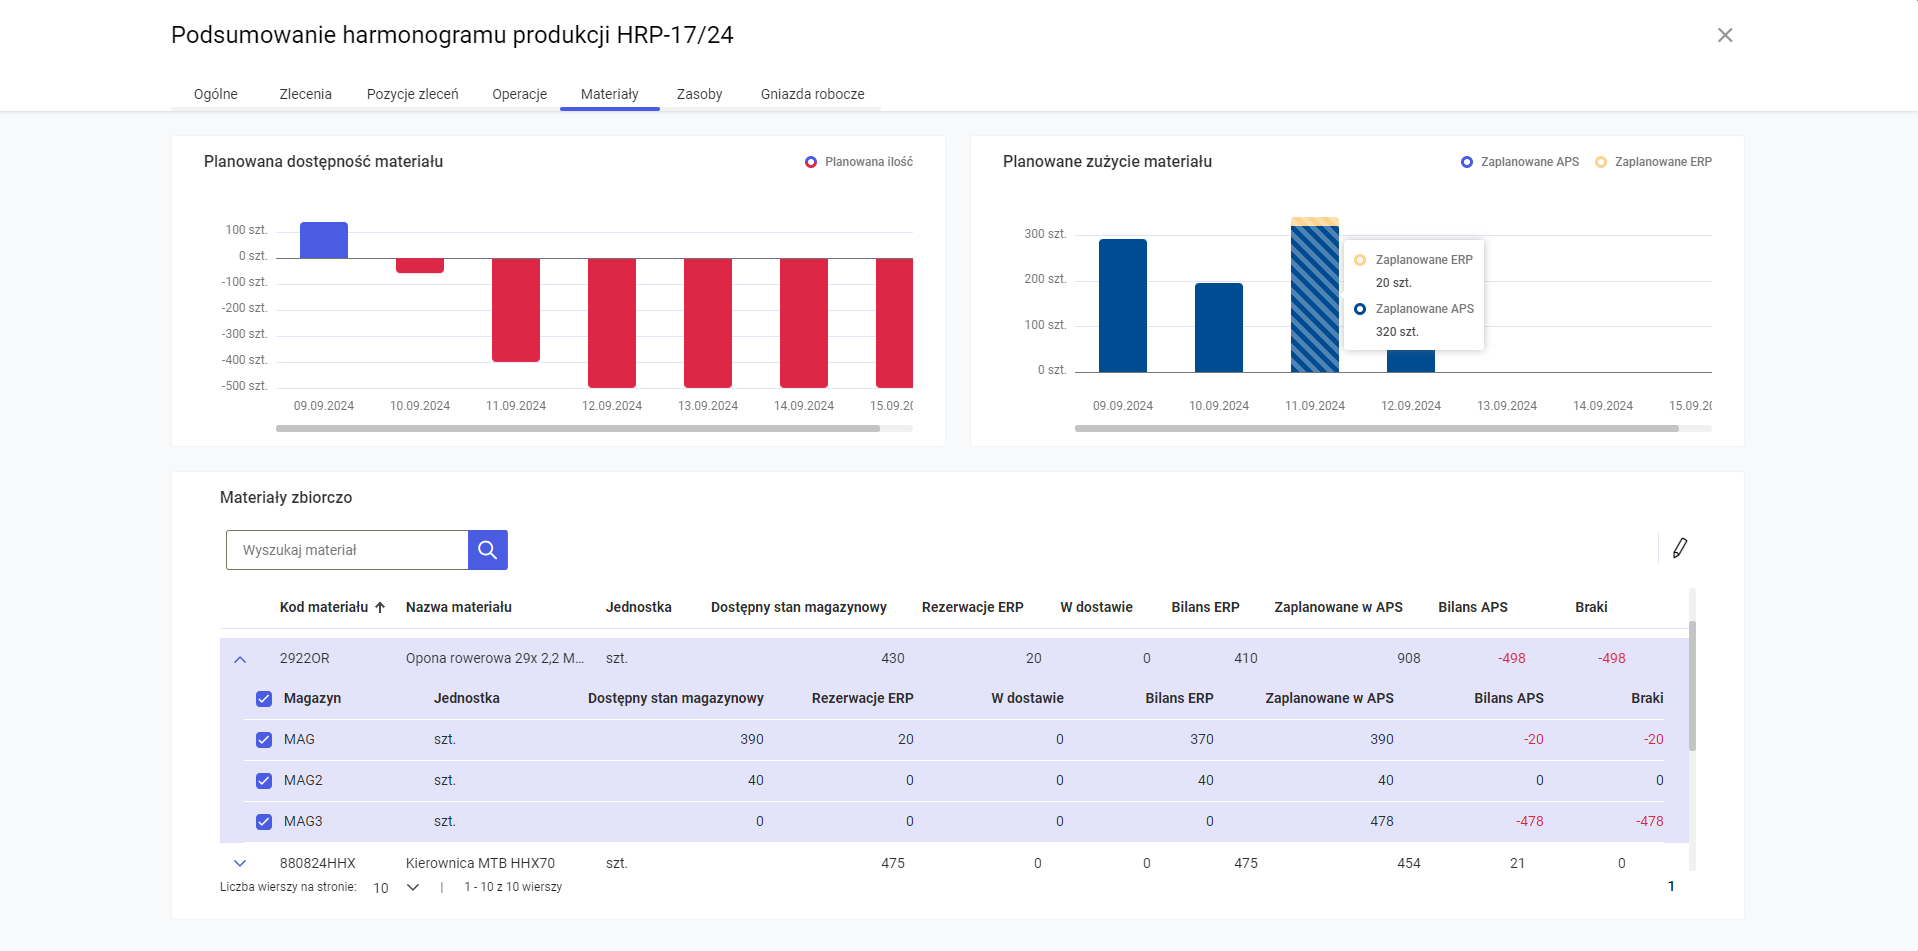Open the Gniazda robocze tab
This screenshot has height=951, width=1918.
pyautogui.click(x=812, y=94)
